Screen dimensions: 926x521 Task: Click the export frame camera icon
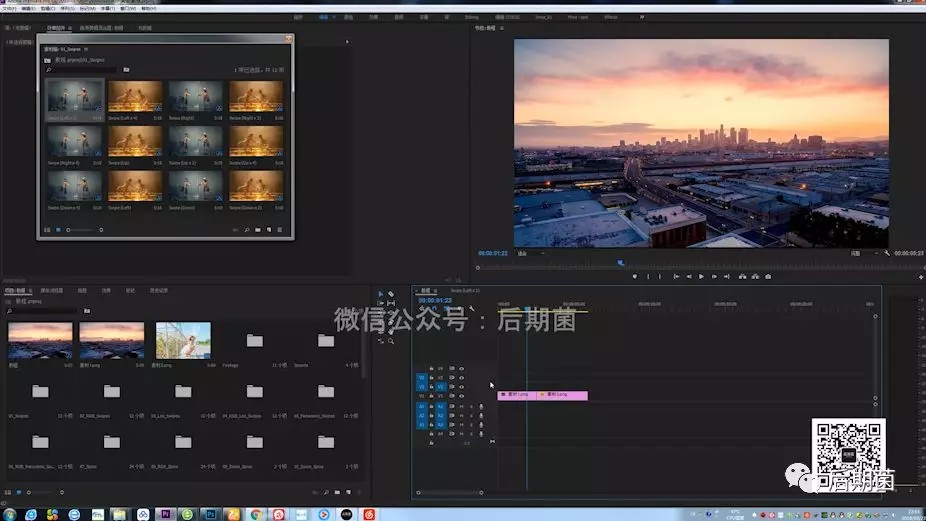coord(768,276)
